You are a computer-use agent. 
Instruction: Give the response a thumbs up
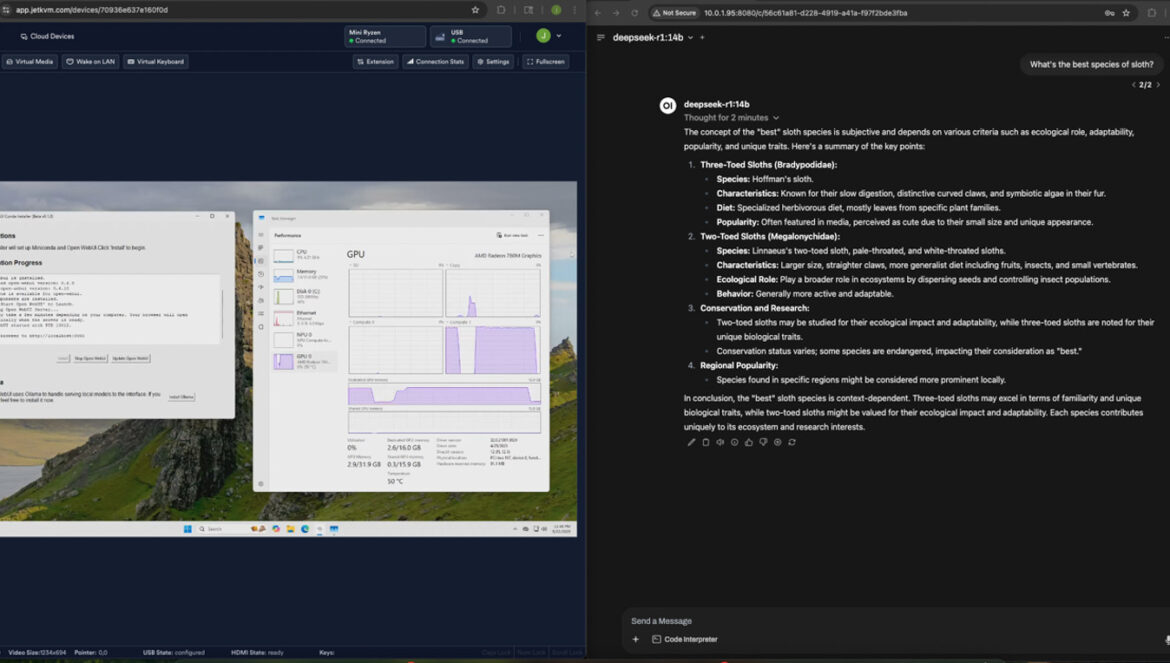(749, 442)
